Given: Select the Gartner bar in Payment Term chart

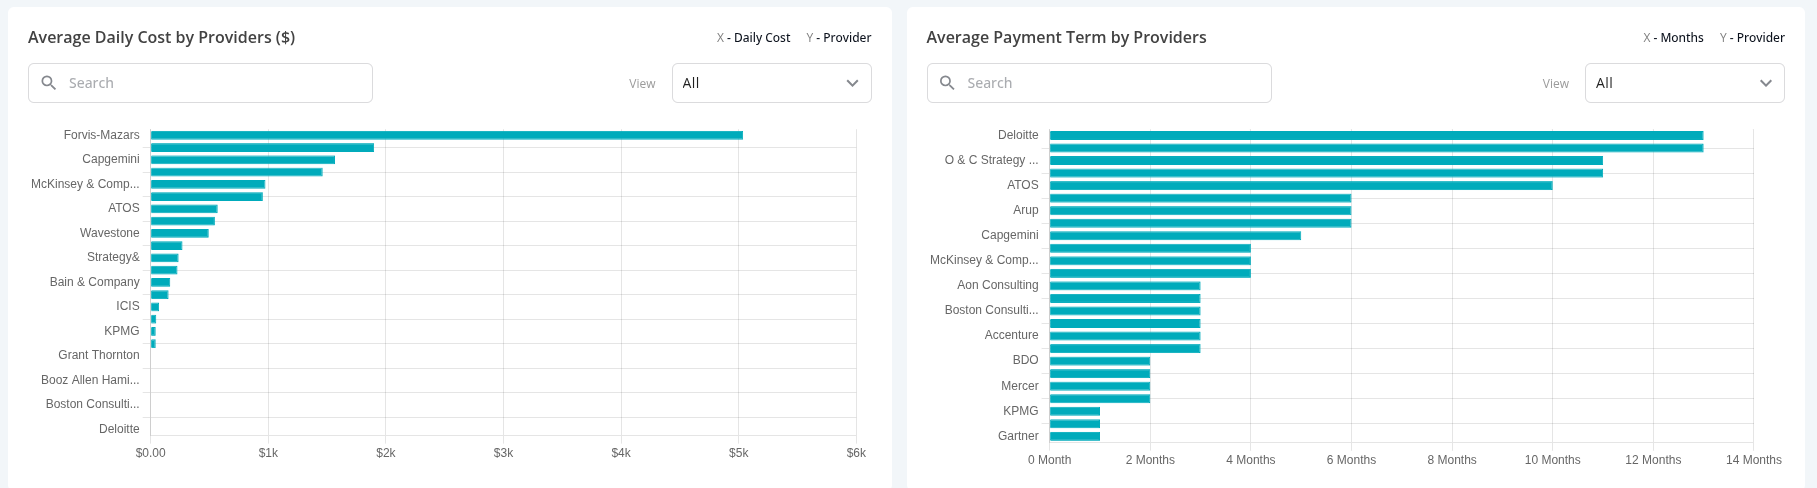Looking at the screenshot, I should tap(1075, 436).
